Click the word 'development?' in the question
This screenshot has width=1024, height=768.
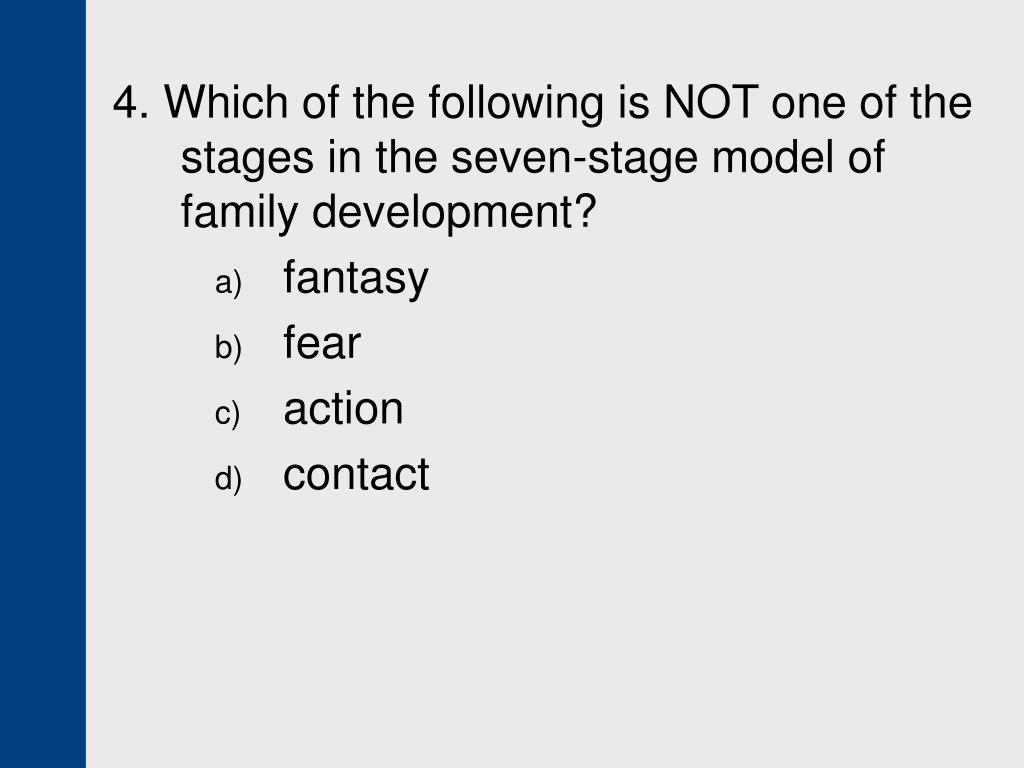click(454, 213)
